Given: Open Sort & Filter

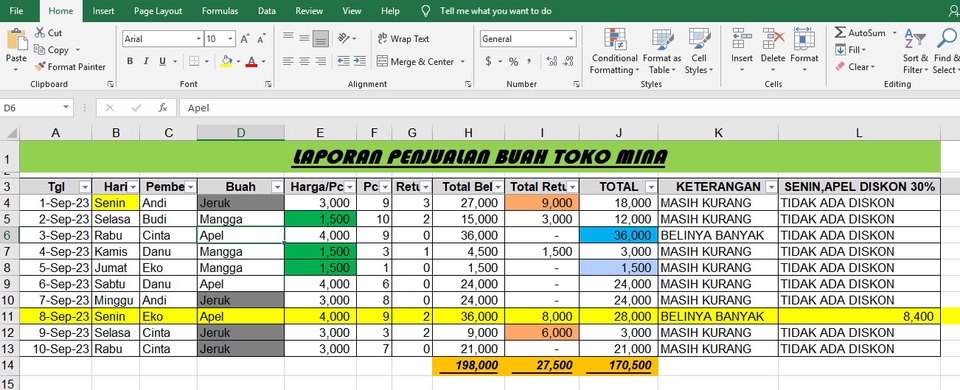Looking at the screenshot, I should tap(915, 51).
